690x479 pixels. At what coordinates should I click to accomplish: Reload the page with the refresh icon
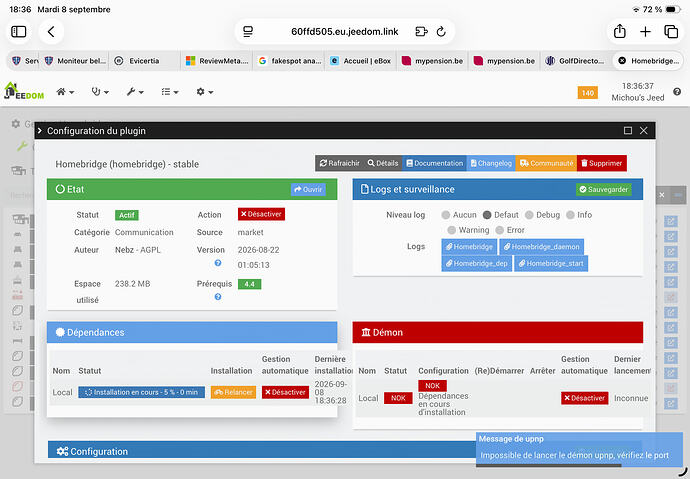click(441, 32)
